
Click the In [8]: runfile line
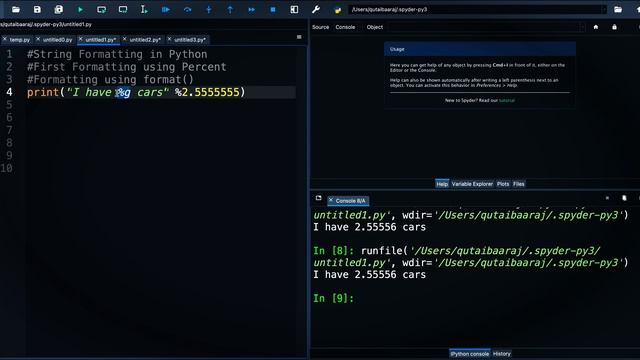pyautogui.click(x=457, y=251)
